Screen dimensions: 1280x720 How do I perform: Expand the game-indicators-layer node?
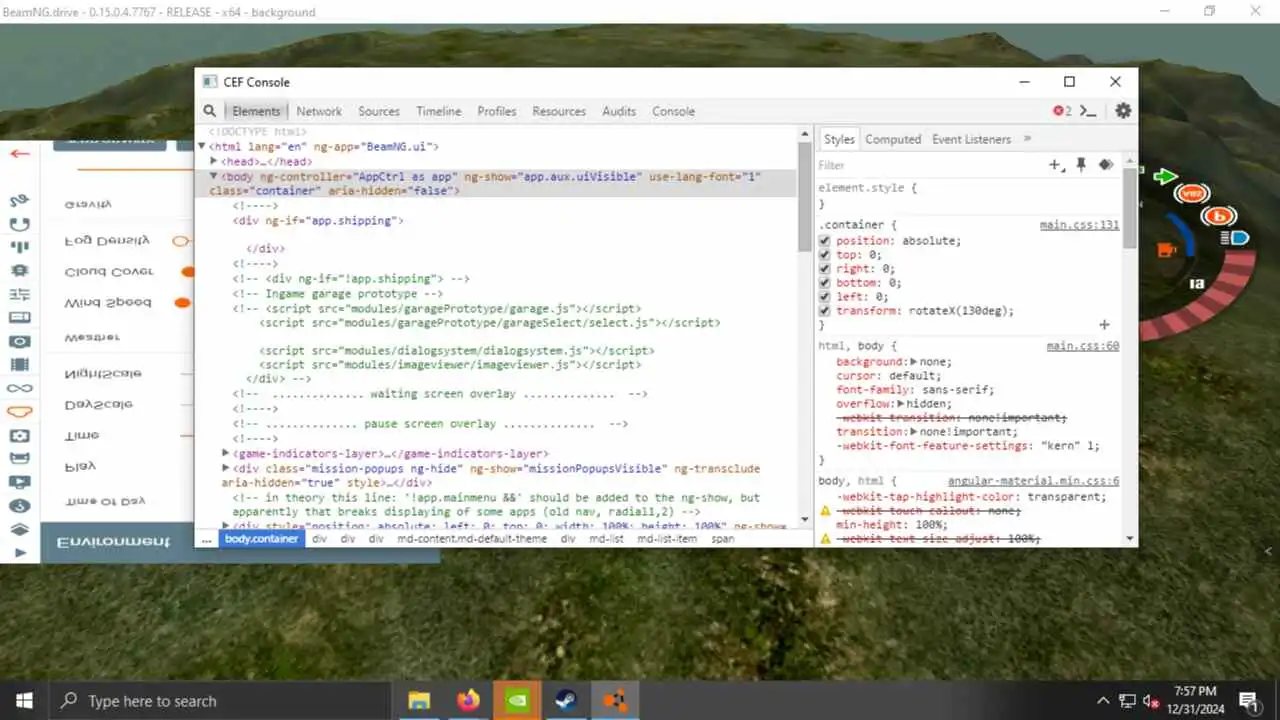point(226,454)
